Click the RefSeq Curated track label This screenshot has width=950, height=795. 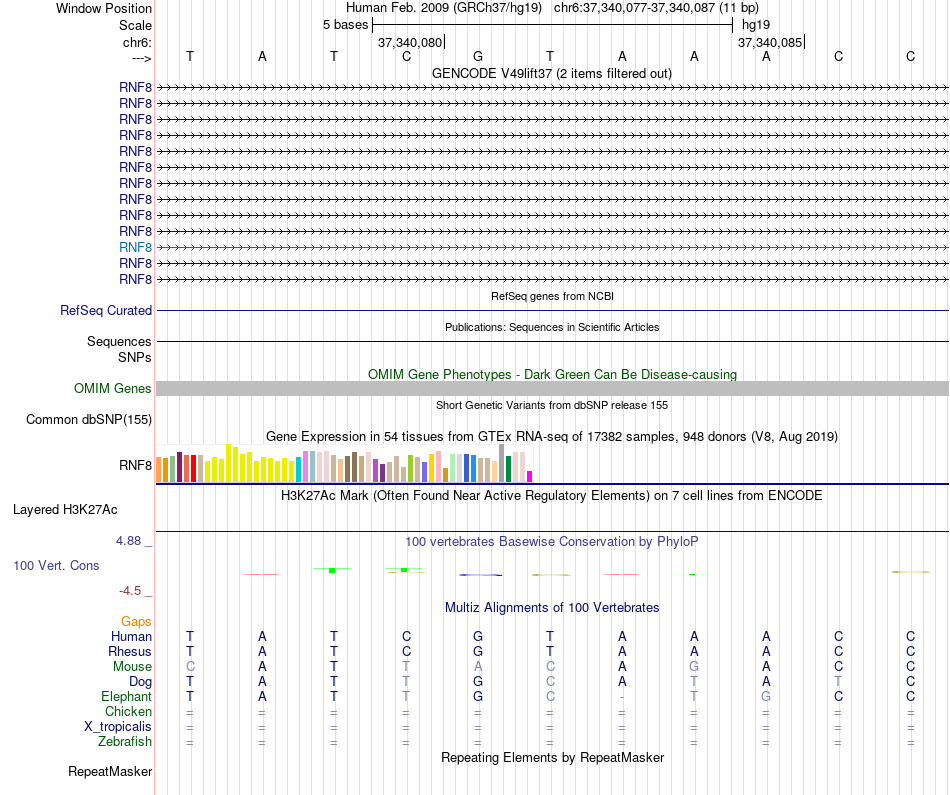(105, 310)
